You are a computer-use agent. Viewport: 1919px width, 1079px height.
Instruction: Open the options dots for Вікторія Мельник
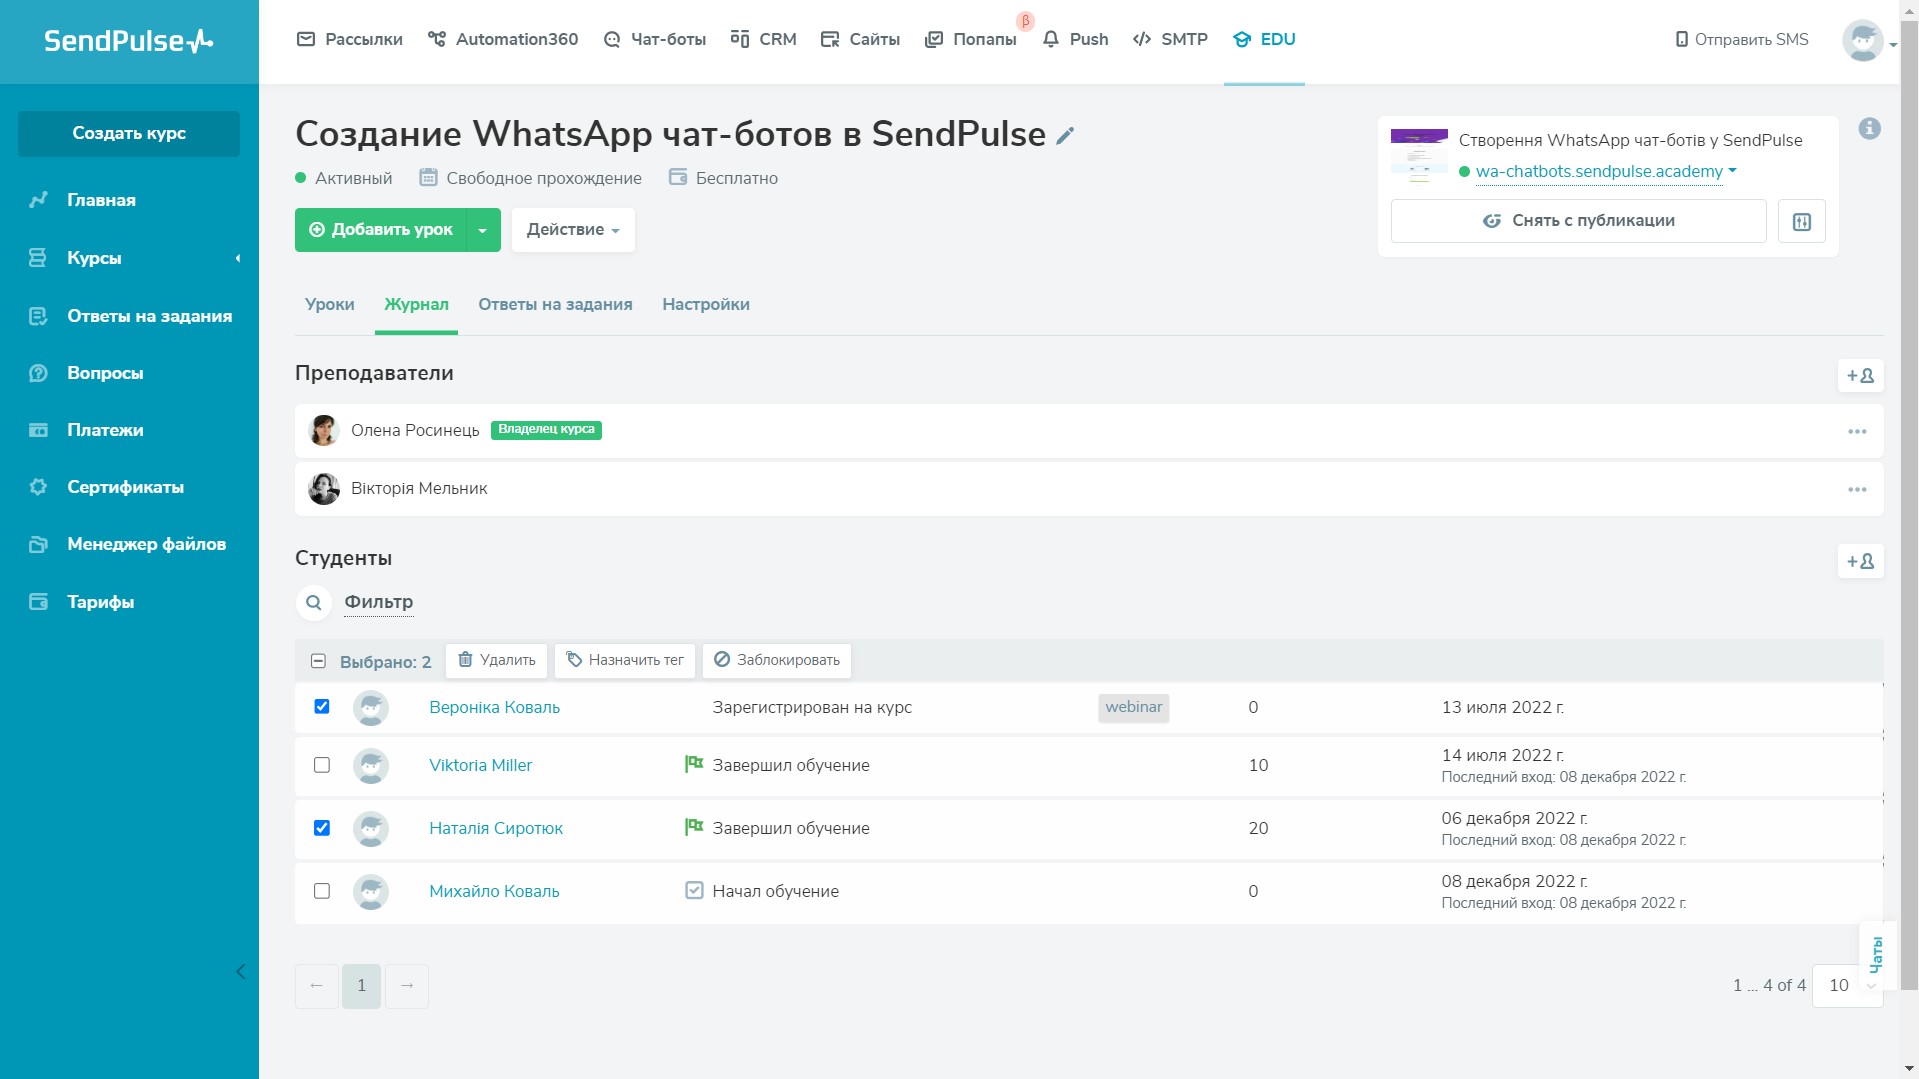pos(1857,490)
